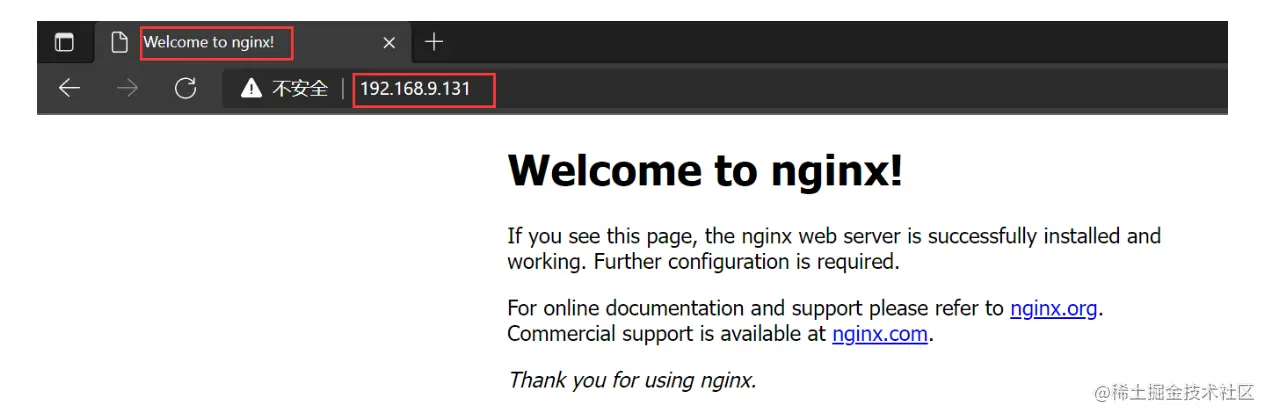Go back with the left arrow
The height and width of the screenshot is (417, 1269).
pos(69,89)
